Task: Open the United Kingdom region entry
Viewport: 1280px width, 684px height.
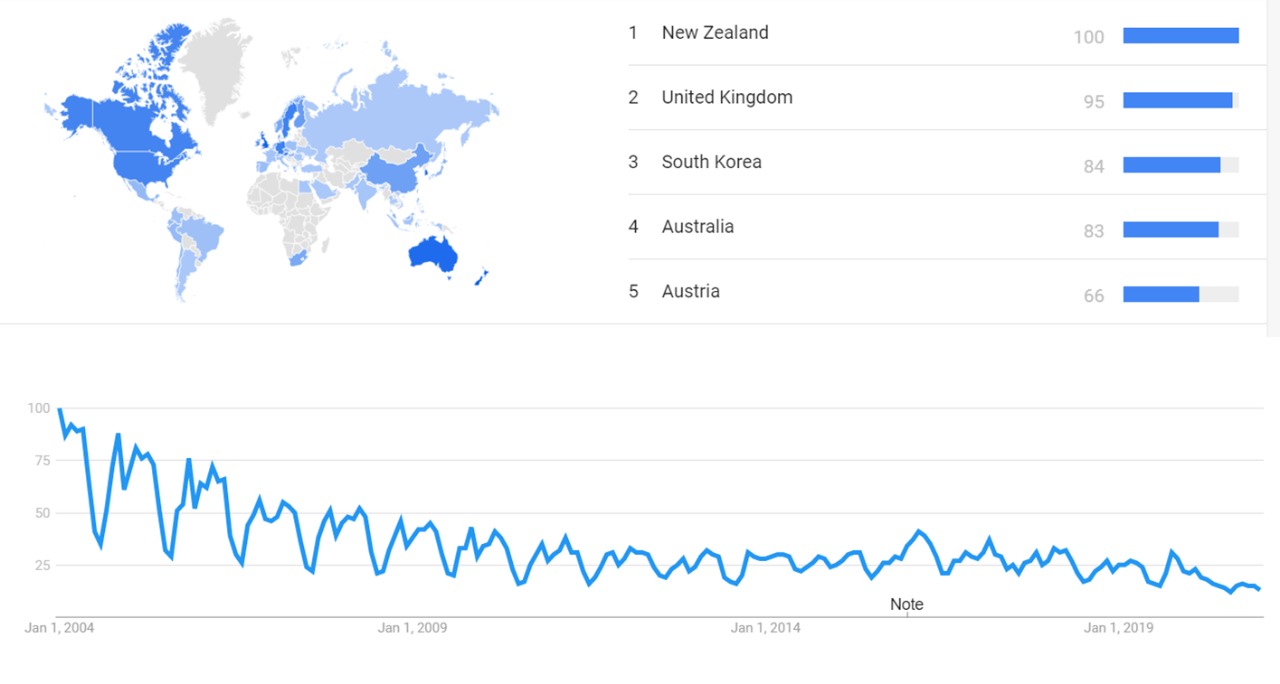Action: click(x=727, y=98)
